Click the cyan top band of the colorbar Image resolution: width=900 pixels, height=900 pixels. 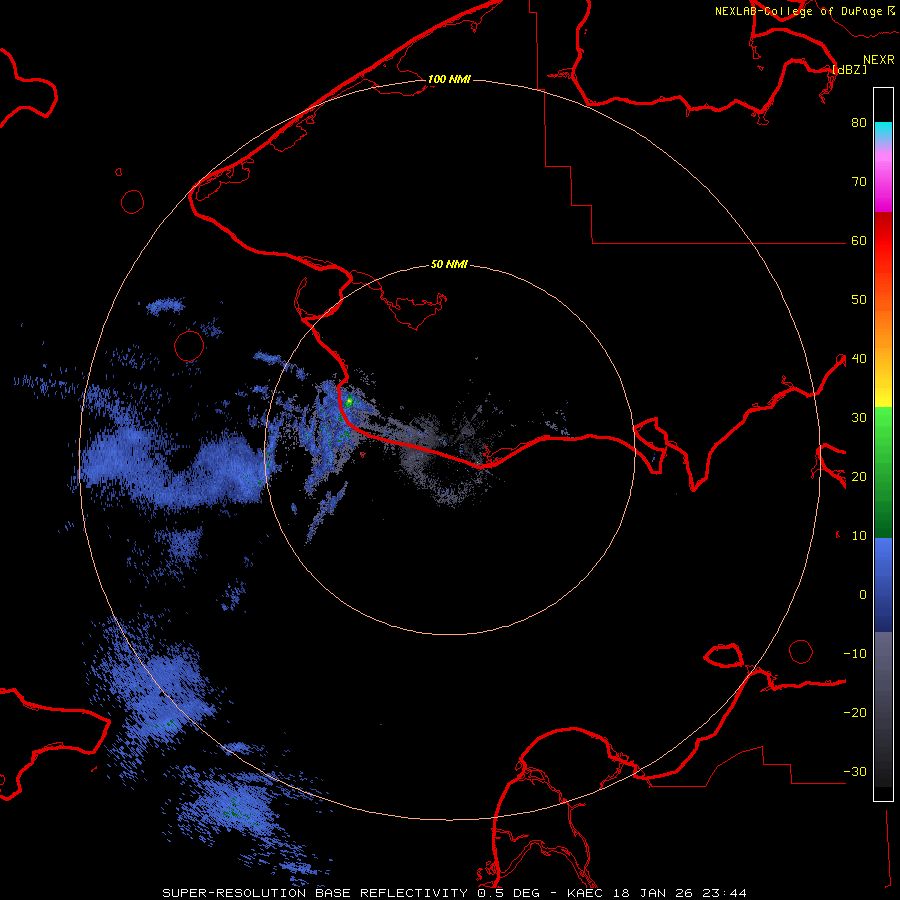pos(883,131)
